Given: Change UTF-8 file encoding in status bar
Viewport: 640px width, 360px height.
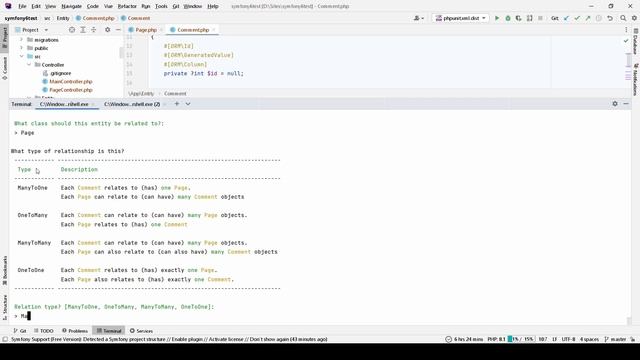Looking at the screenshot, I should (568, 339).
